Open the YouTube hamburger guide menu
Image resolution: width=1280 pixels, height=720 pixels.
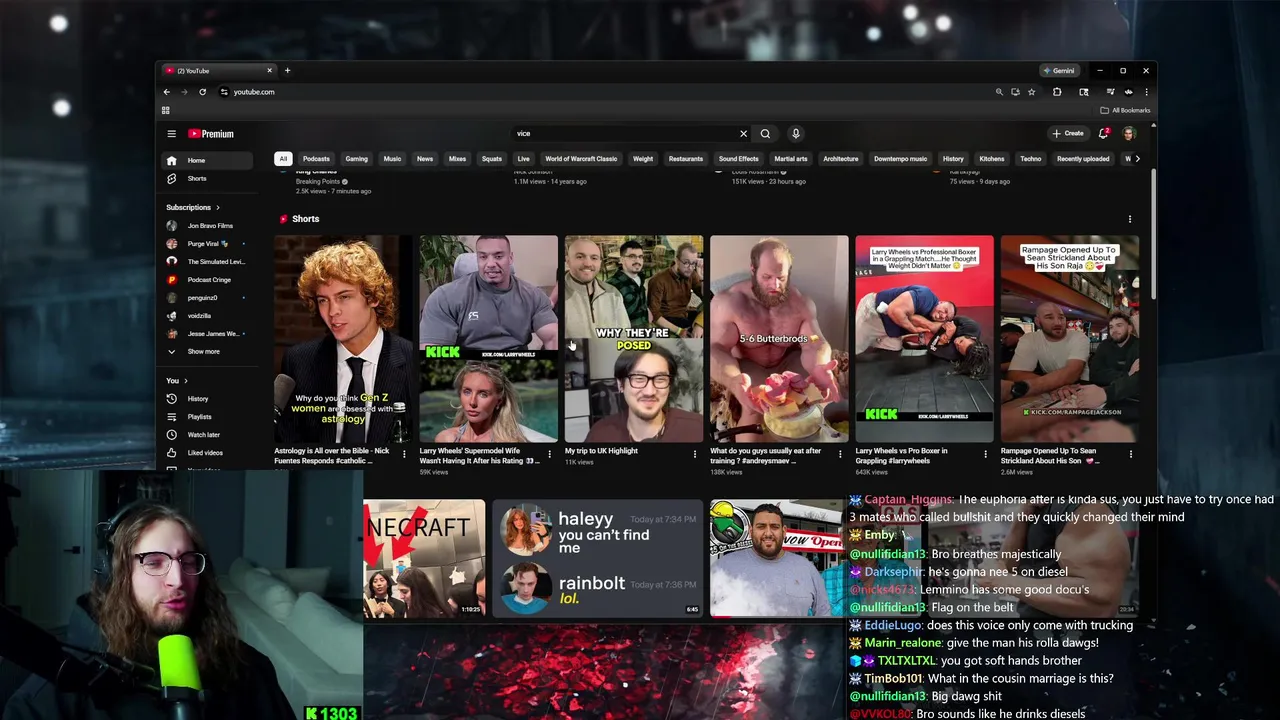point(171,133)
